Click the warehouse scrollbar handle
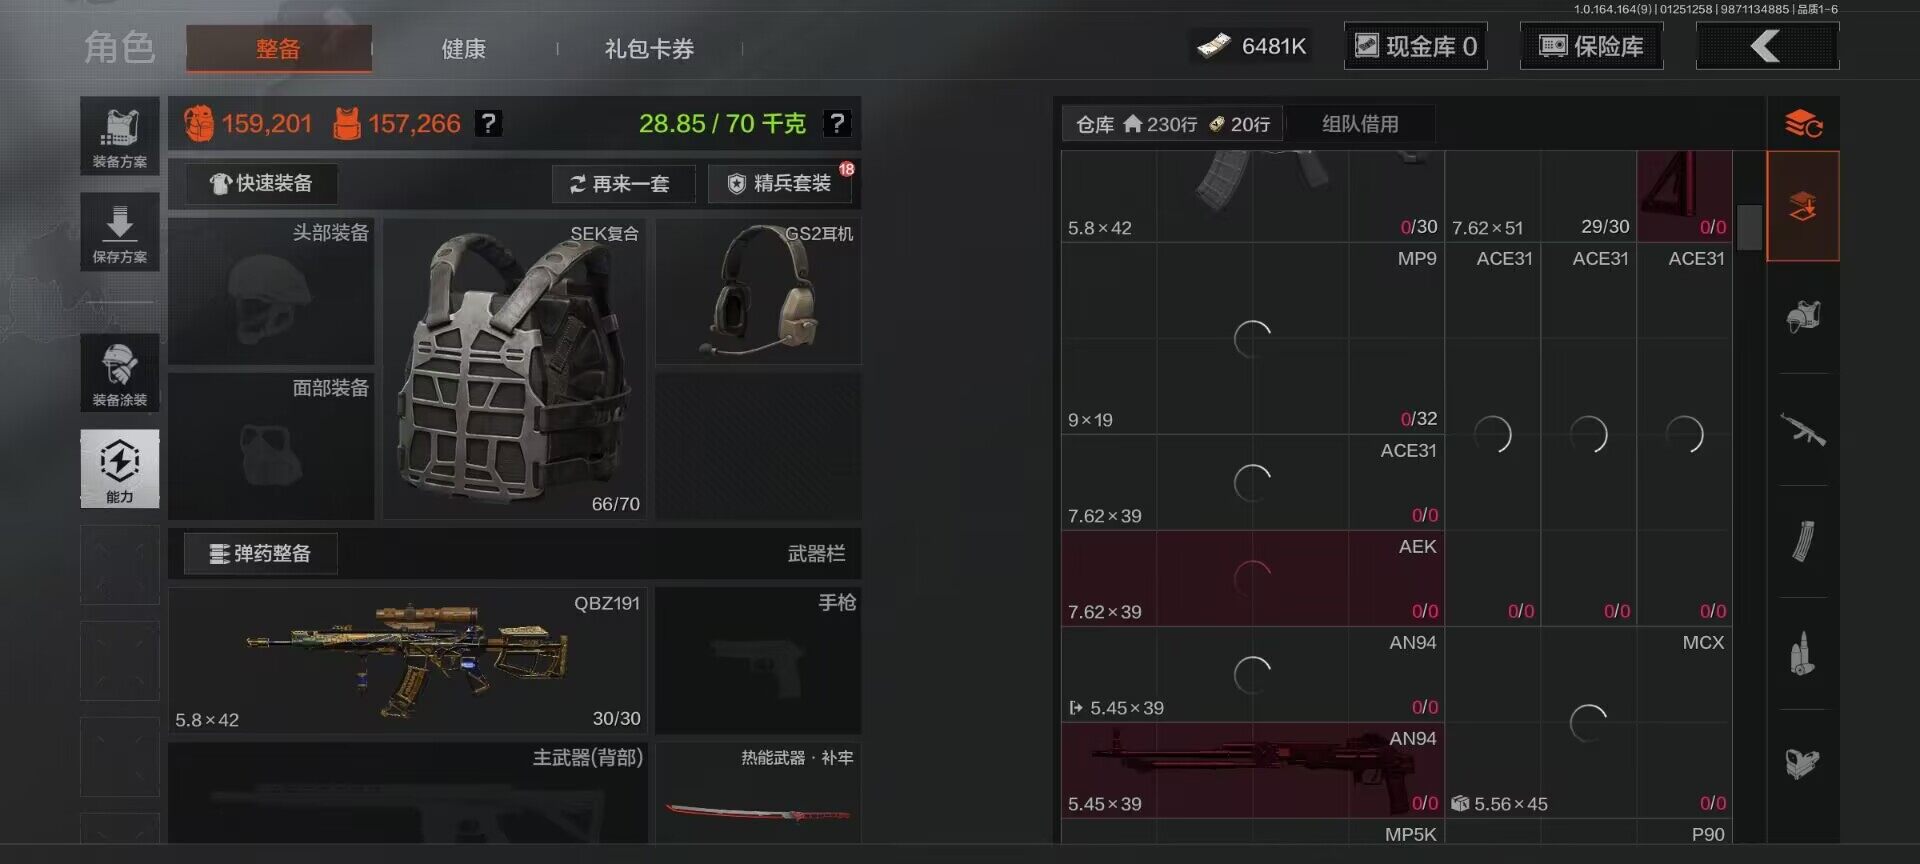 coord(1749,227)
